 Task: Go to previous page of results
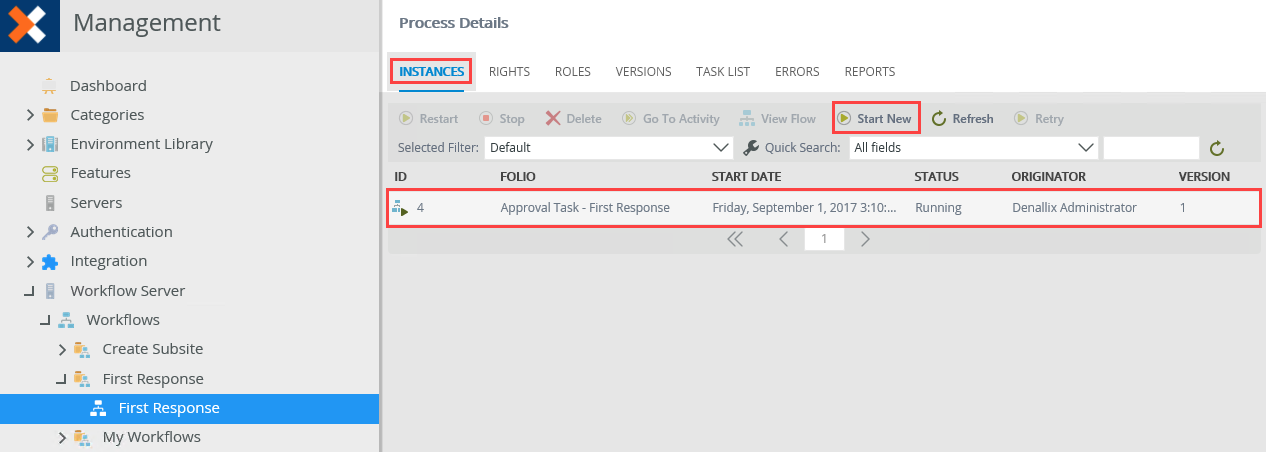(x=784, y=240)
